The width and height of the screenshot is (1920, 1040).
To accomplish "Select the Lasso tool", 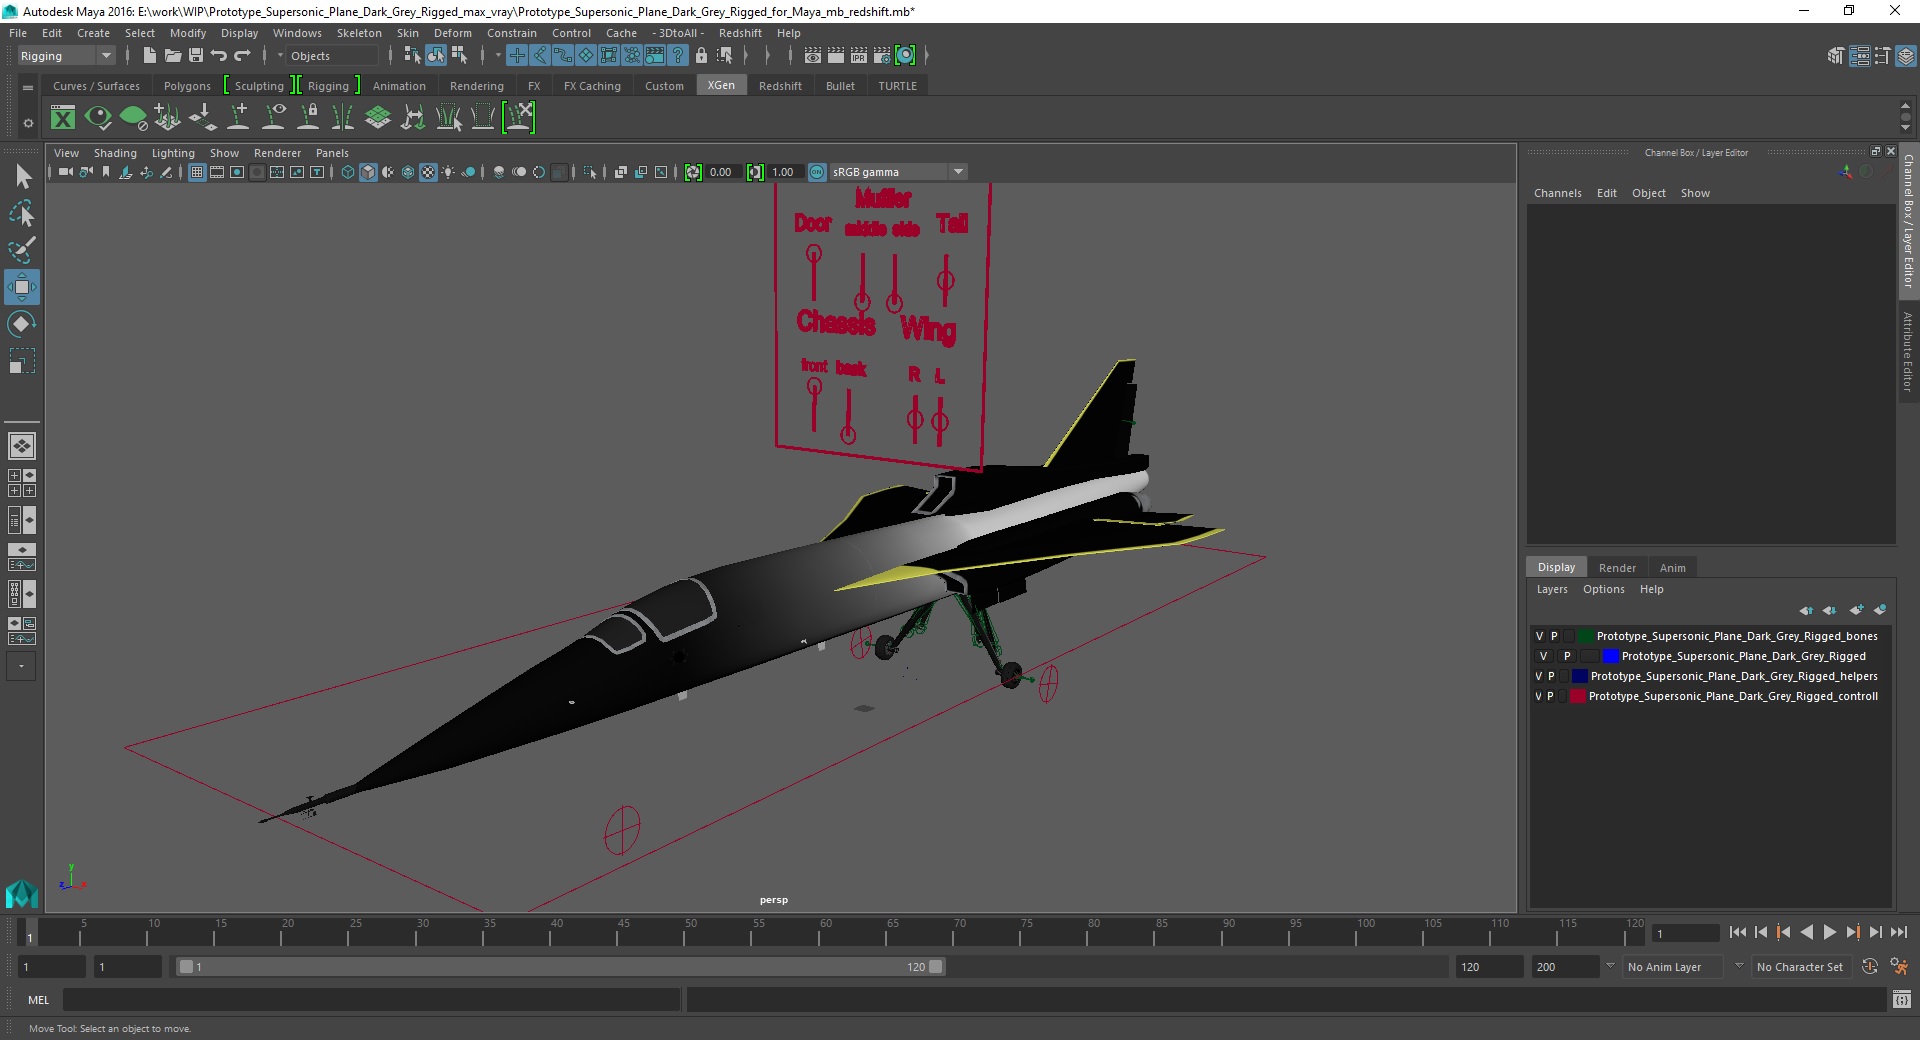I will (21, 214).
